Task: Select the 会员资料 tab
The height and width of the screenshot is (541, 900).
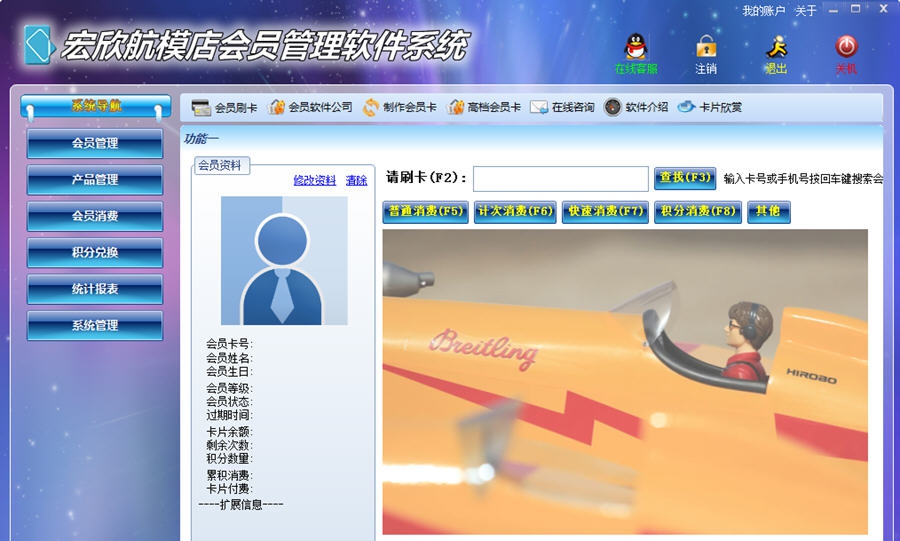Action: [x=221, y=166]
